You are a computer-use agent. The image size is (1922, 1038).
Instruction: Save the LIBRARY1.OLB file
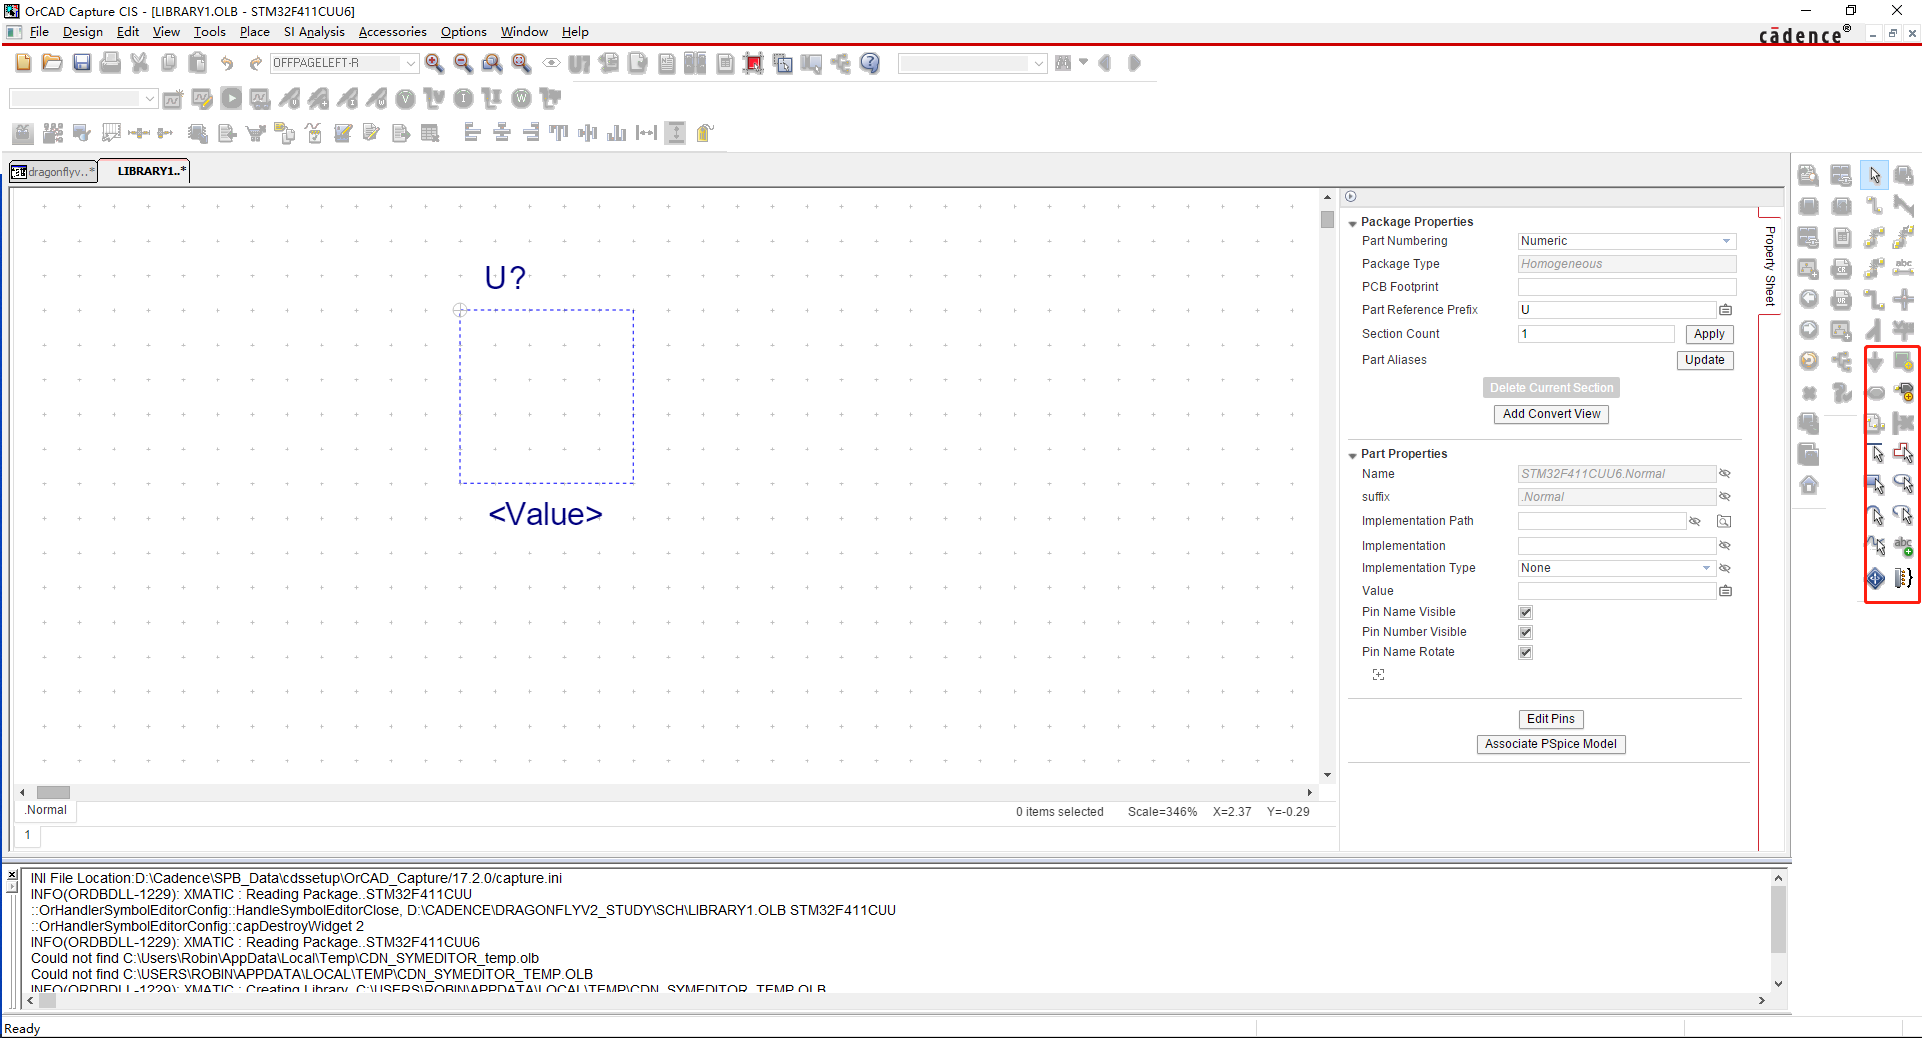point(83,63)
